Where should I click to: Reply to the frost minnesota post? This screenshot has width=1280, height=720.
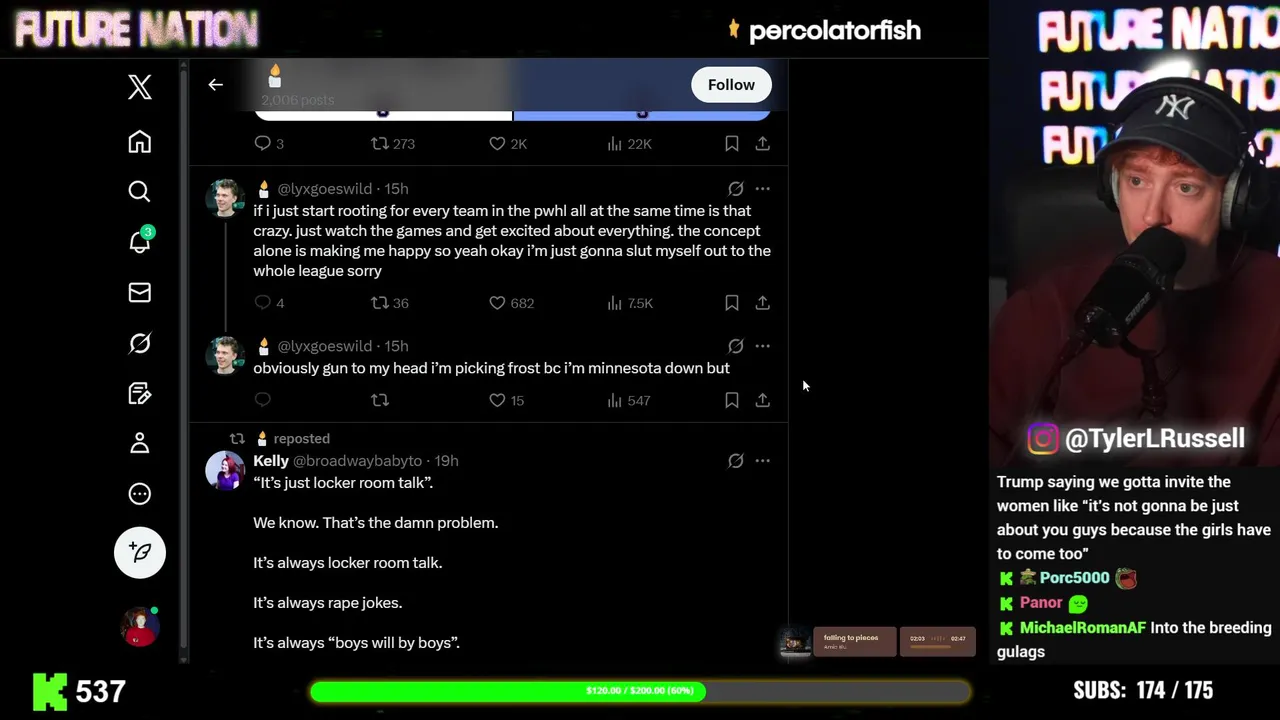pyautogui.click(x=262, y=400)
